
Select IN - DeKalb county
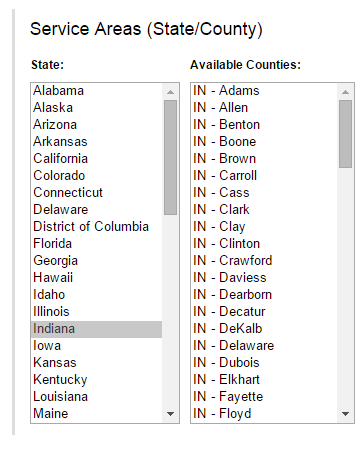click(264, 329)
